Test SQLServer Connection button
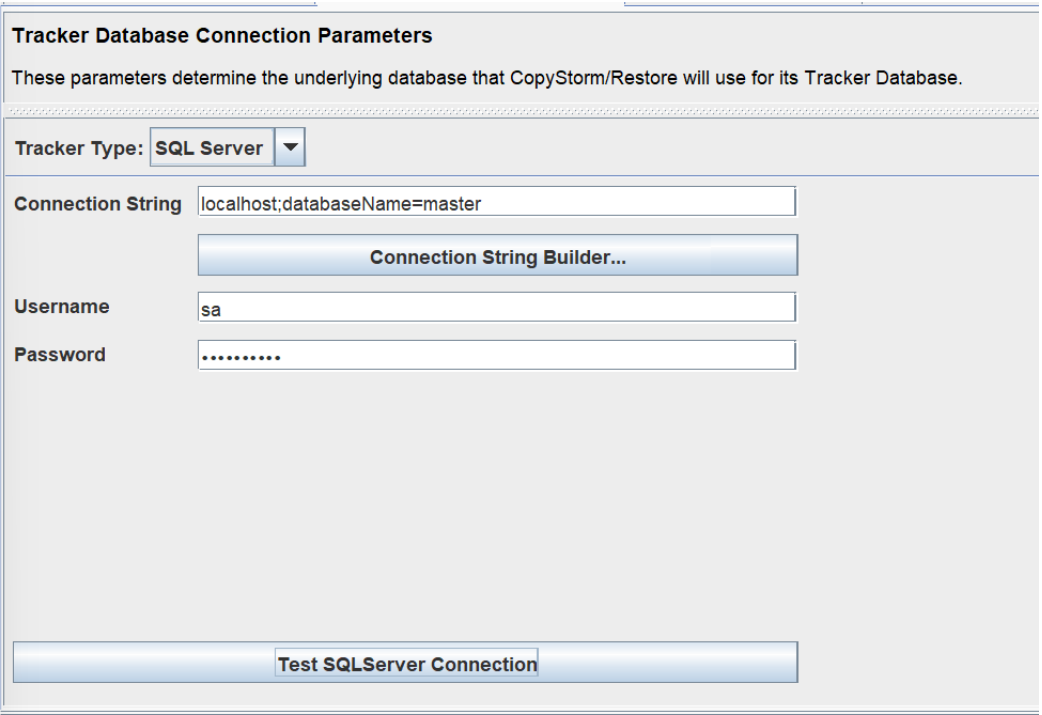Viewport: 1042px width, 715px height. (x=405, y=663)
